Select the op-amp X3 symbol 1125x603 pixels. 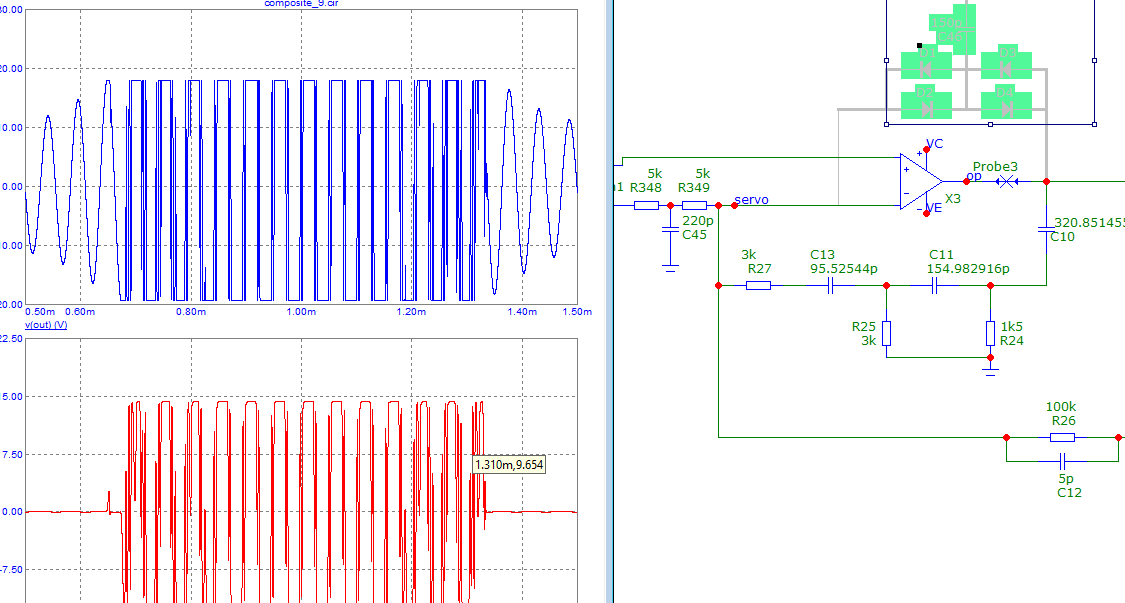pos(921,181)
